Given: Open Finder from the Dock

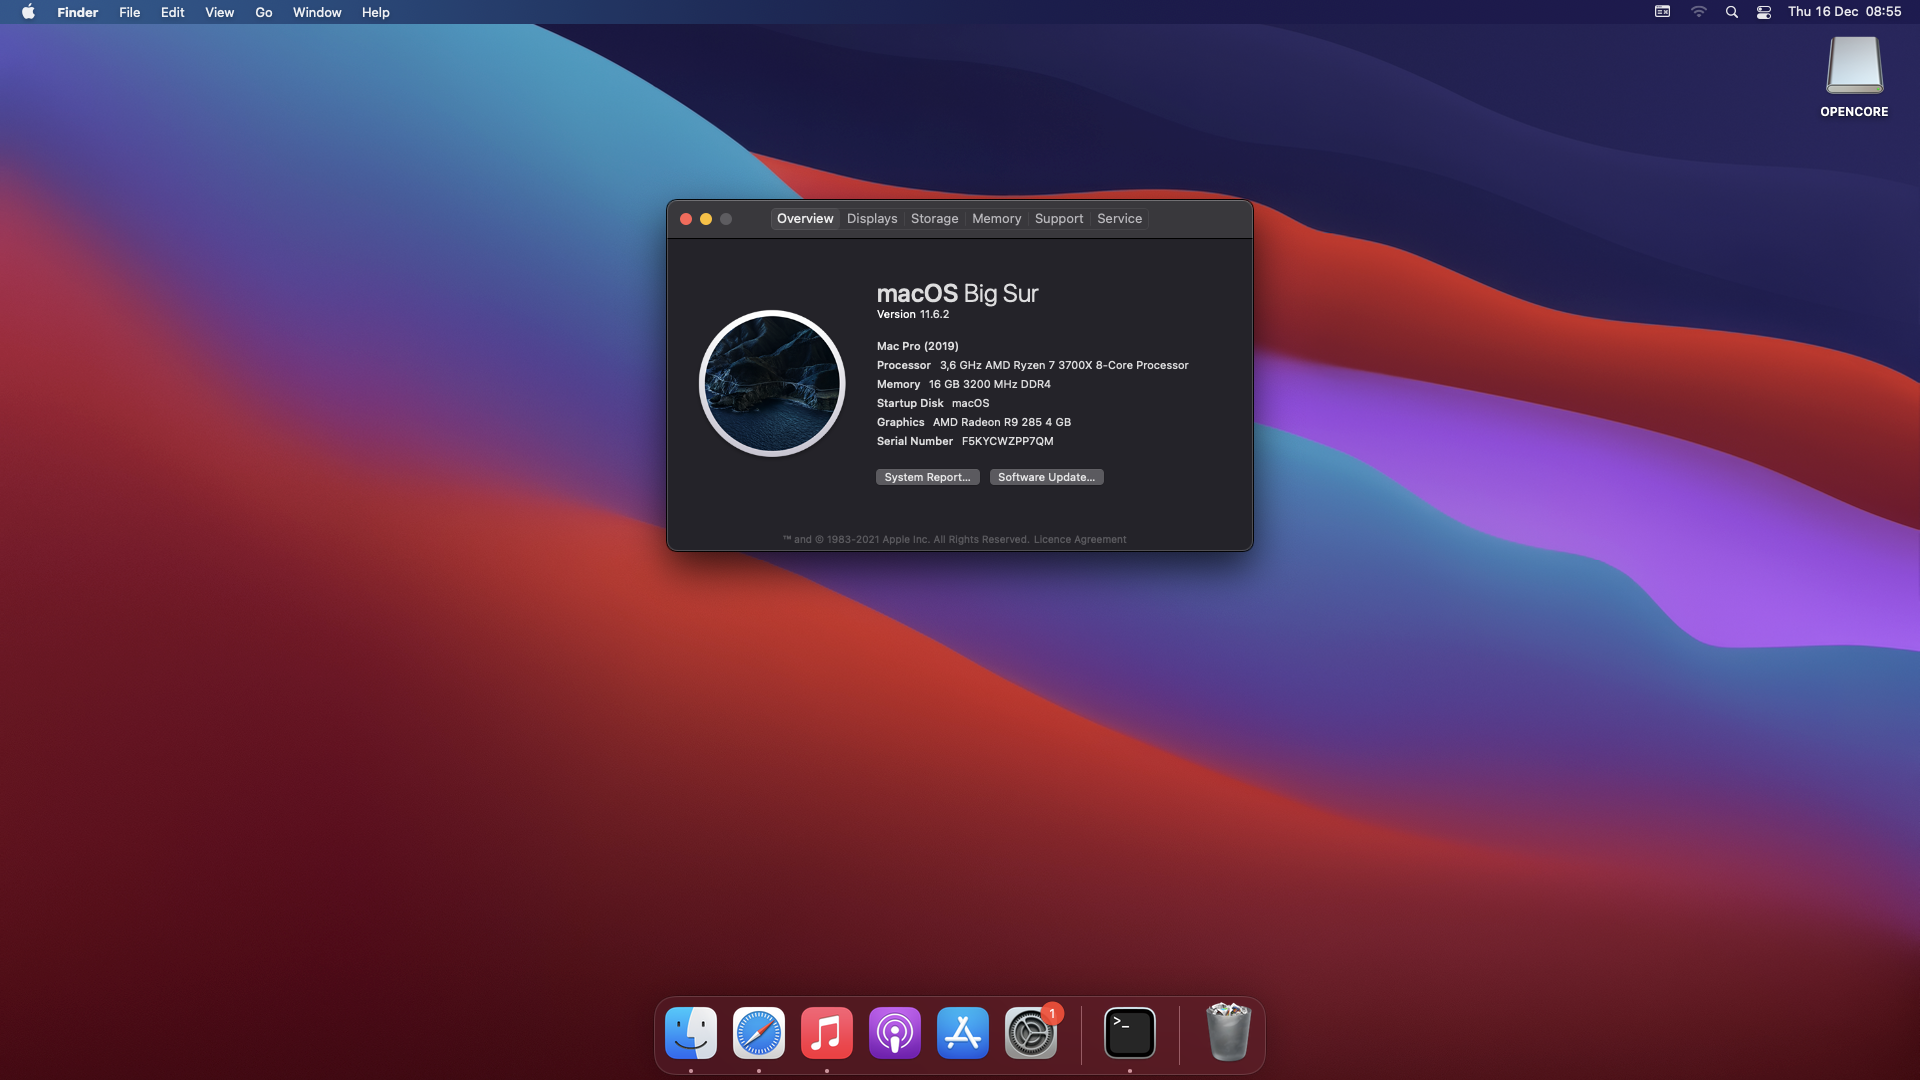Looking at the screenshot, I should coord(691,1033).
